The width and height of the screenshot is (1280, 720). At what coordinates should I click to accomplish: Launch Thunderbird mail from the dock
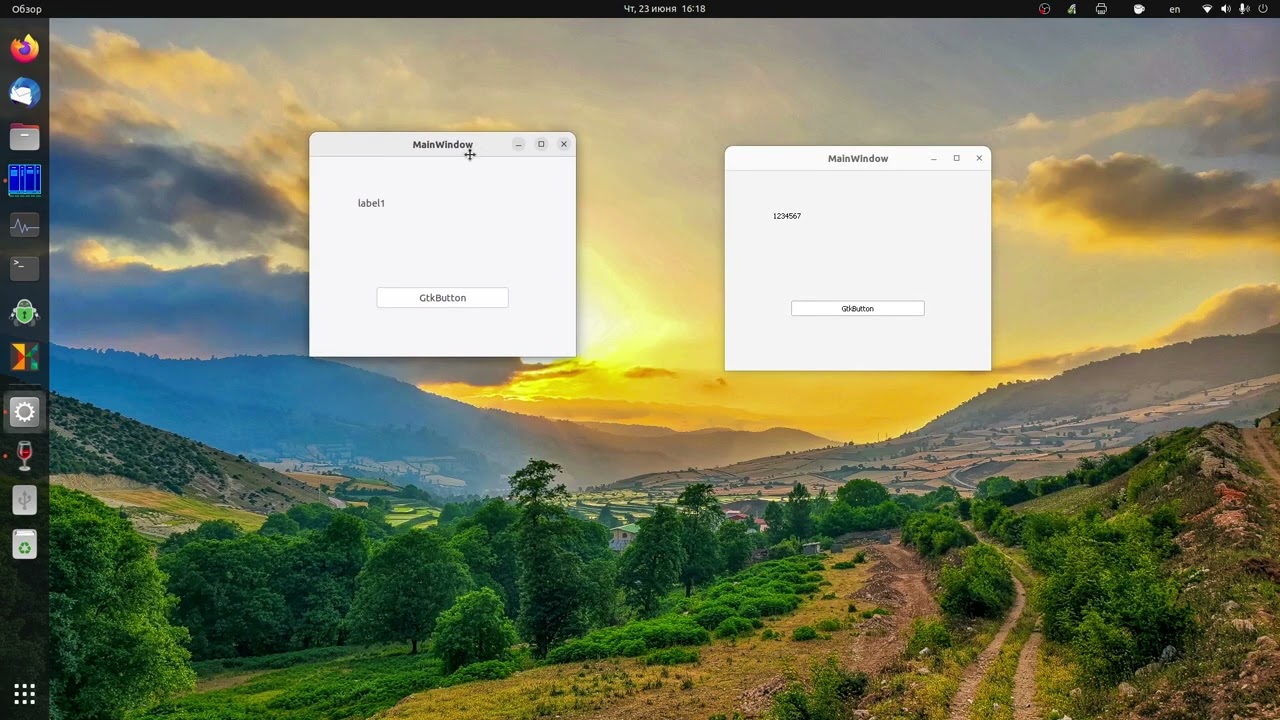tap(24, 93)
